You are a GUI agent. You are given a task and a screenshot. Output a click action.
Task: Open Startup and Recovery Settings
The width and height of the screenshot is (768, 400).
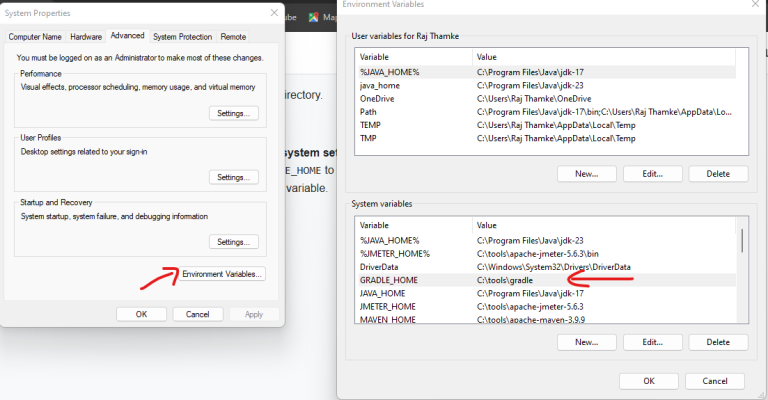234,242
